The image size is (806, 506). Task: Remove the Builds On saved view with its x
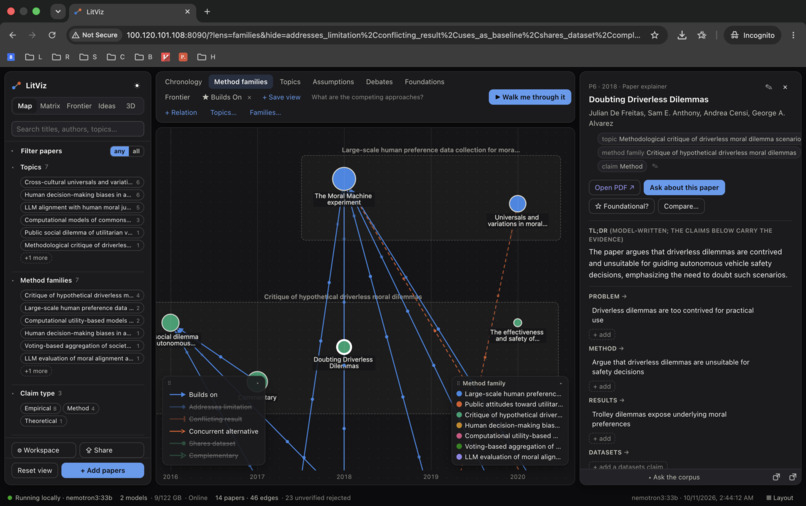coord(249,97)
